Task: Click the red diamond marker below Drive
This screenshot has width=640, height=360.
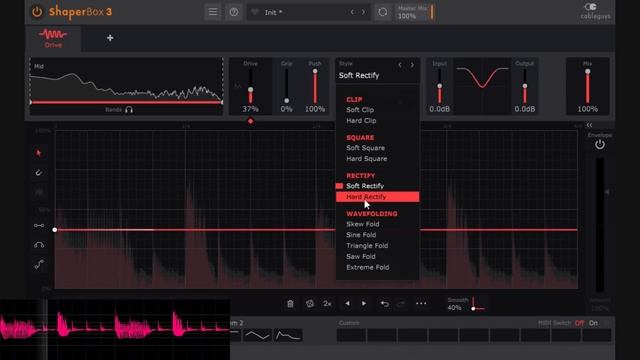Action: (251, 121)
